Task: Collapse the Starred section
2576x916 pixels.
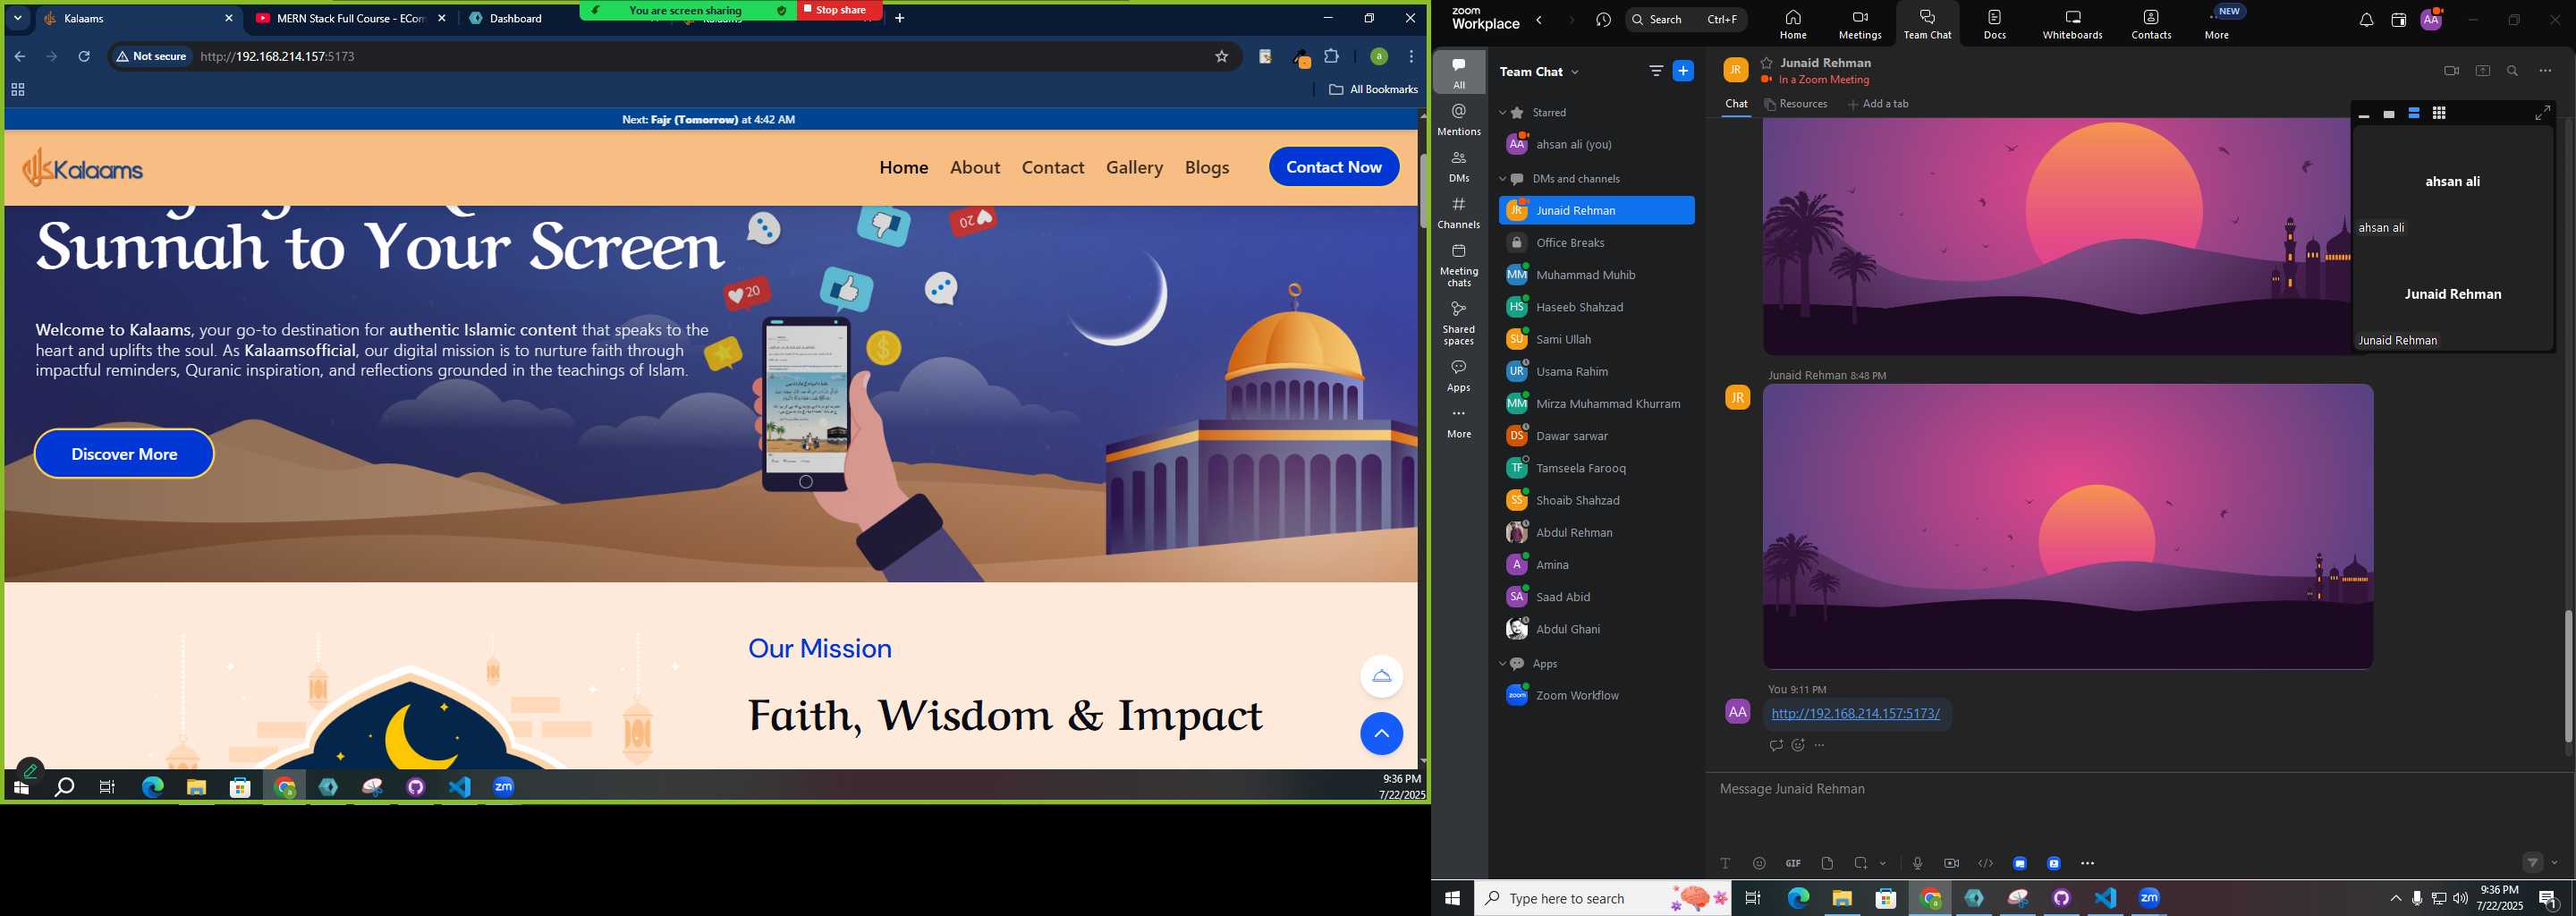Action: [x=1502, y=113]
